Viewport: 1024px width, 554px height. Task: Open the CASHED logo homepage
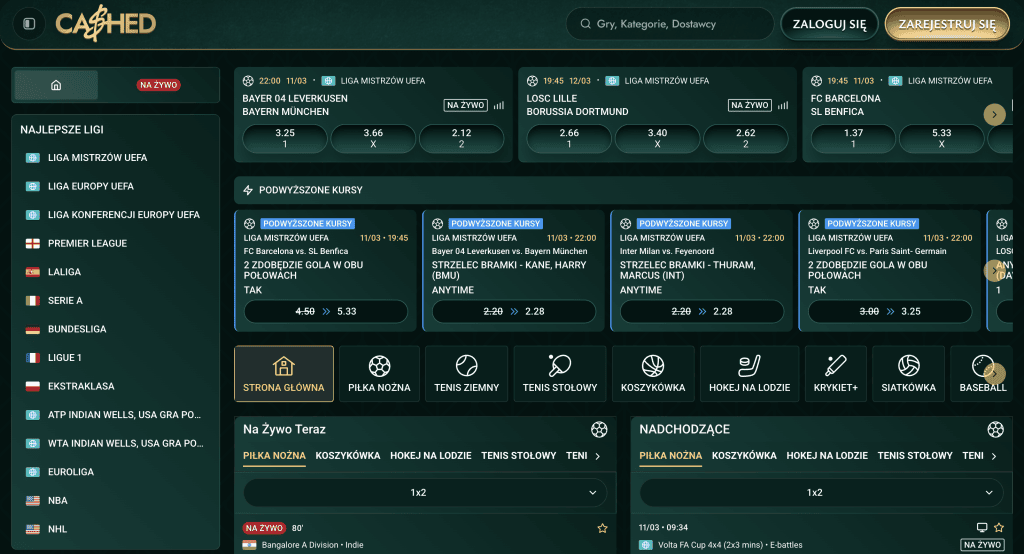[105, 24]
